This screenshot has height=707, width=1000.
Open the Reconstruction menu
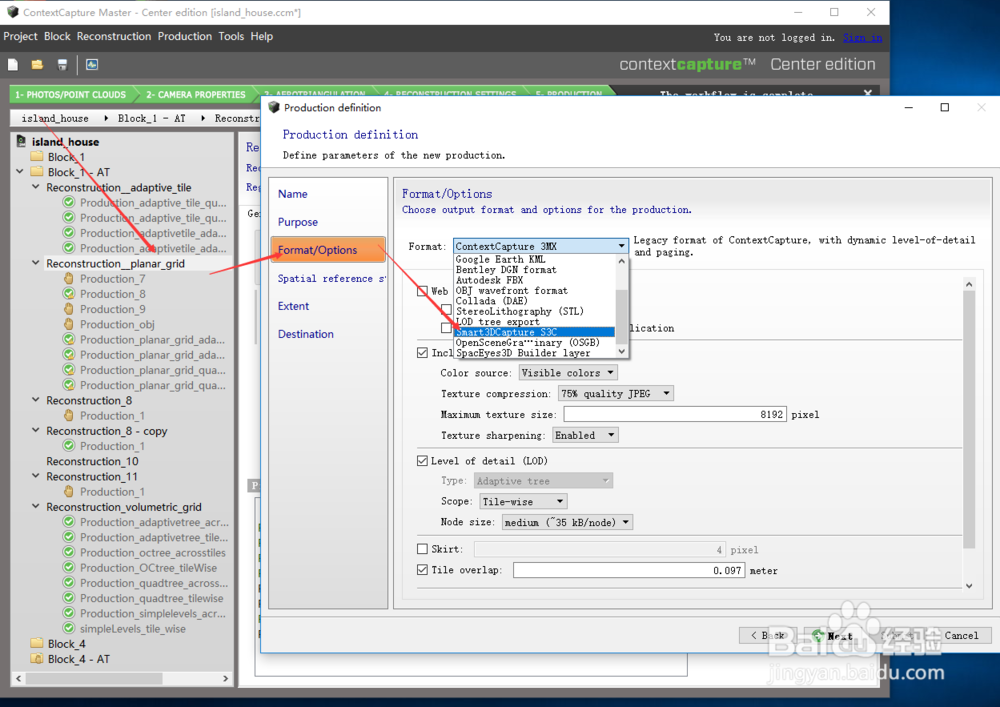114,36
